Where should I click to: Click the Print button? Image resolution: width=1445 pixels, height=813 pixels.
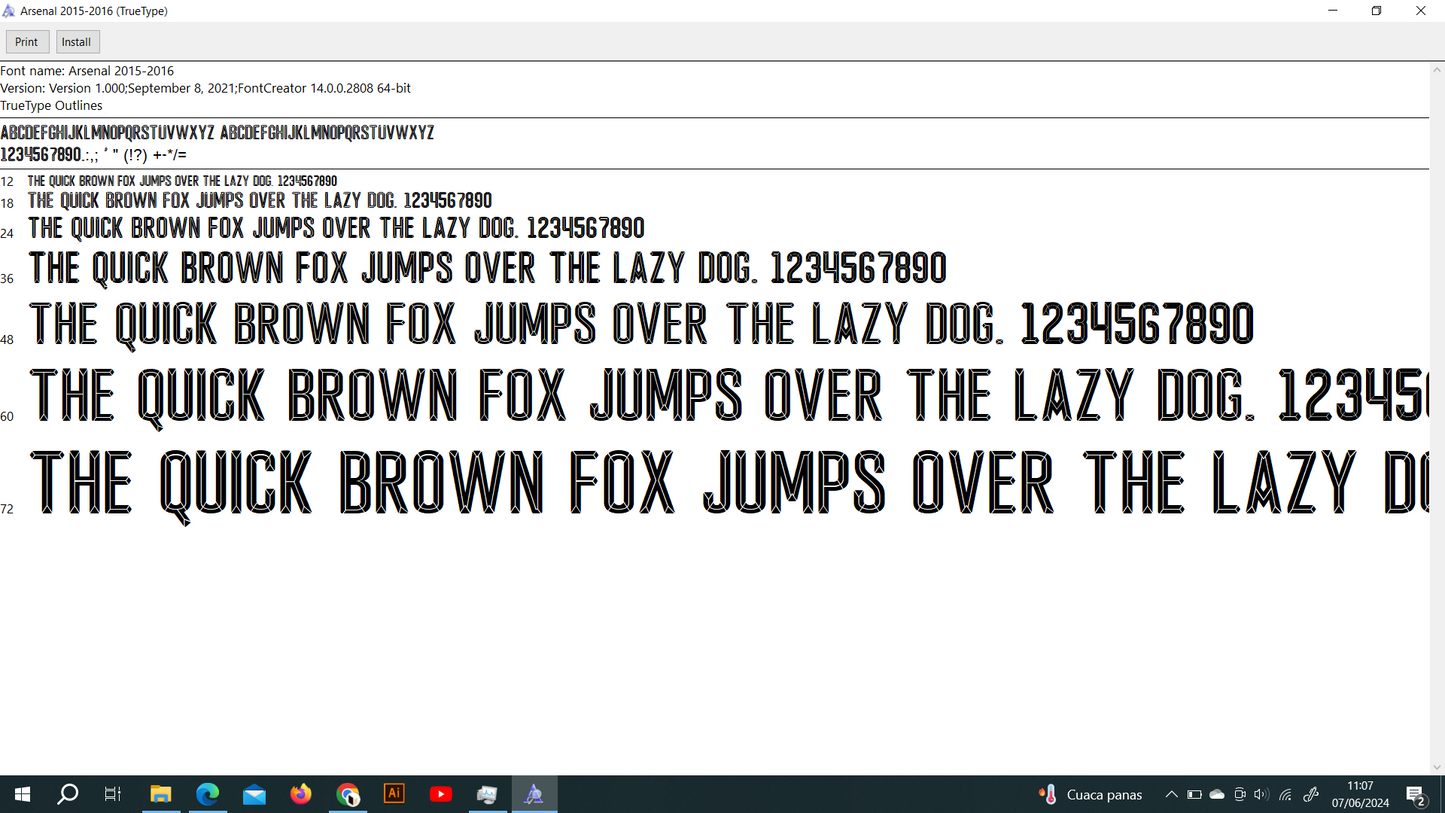click(27, 41)
